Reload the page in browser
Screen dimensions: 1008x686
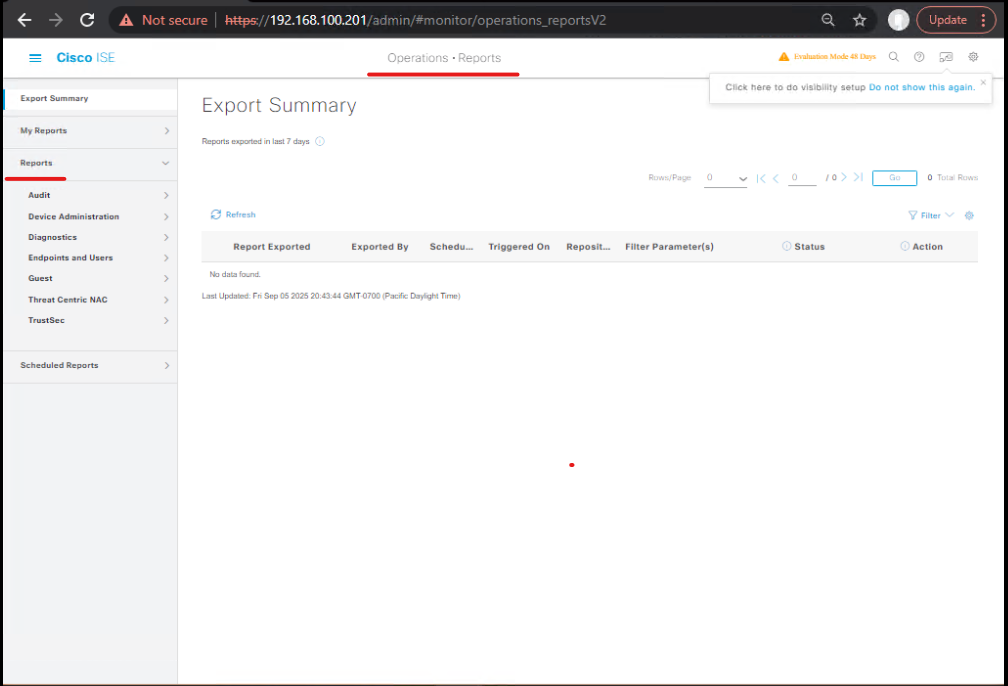[87, 20]
